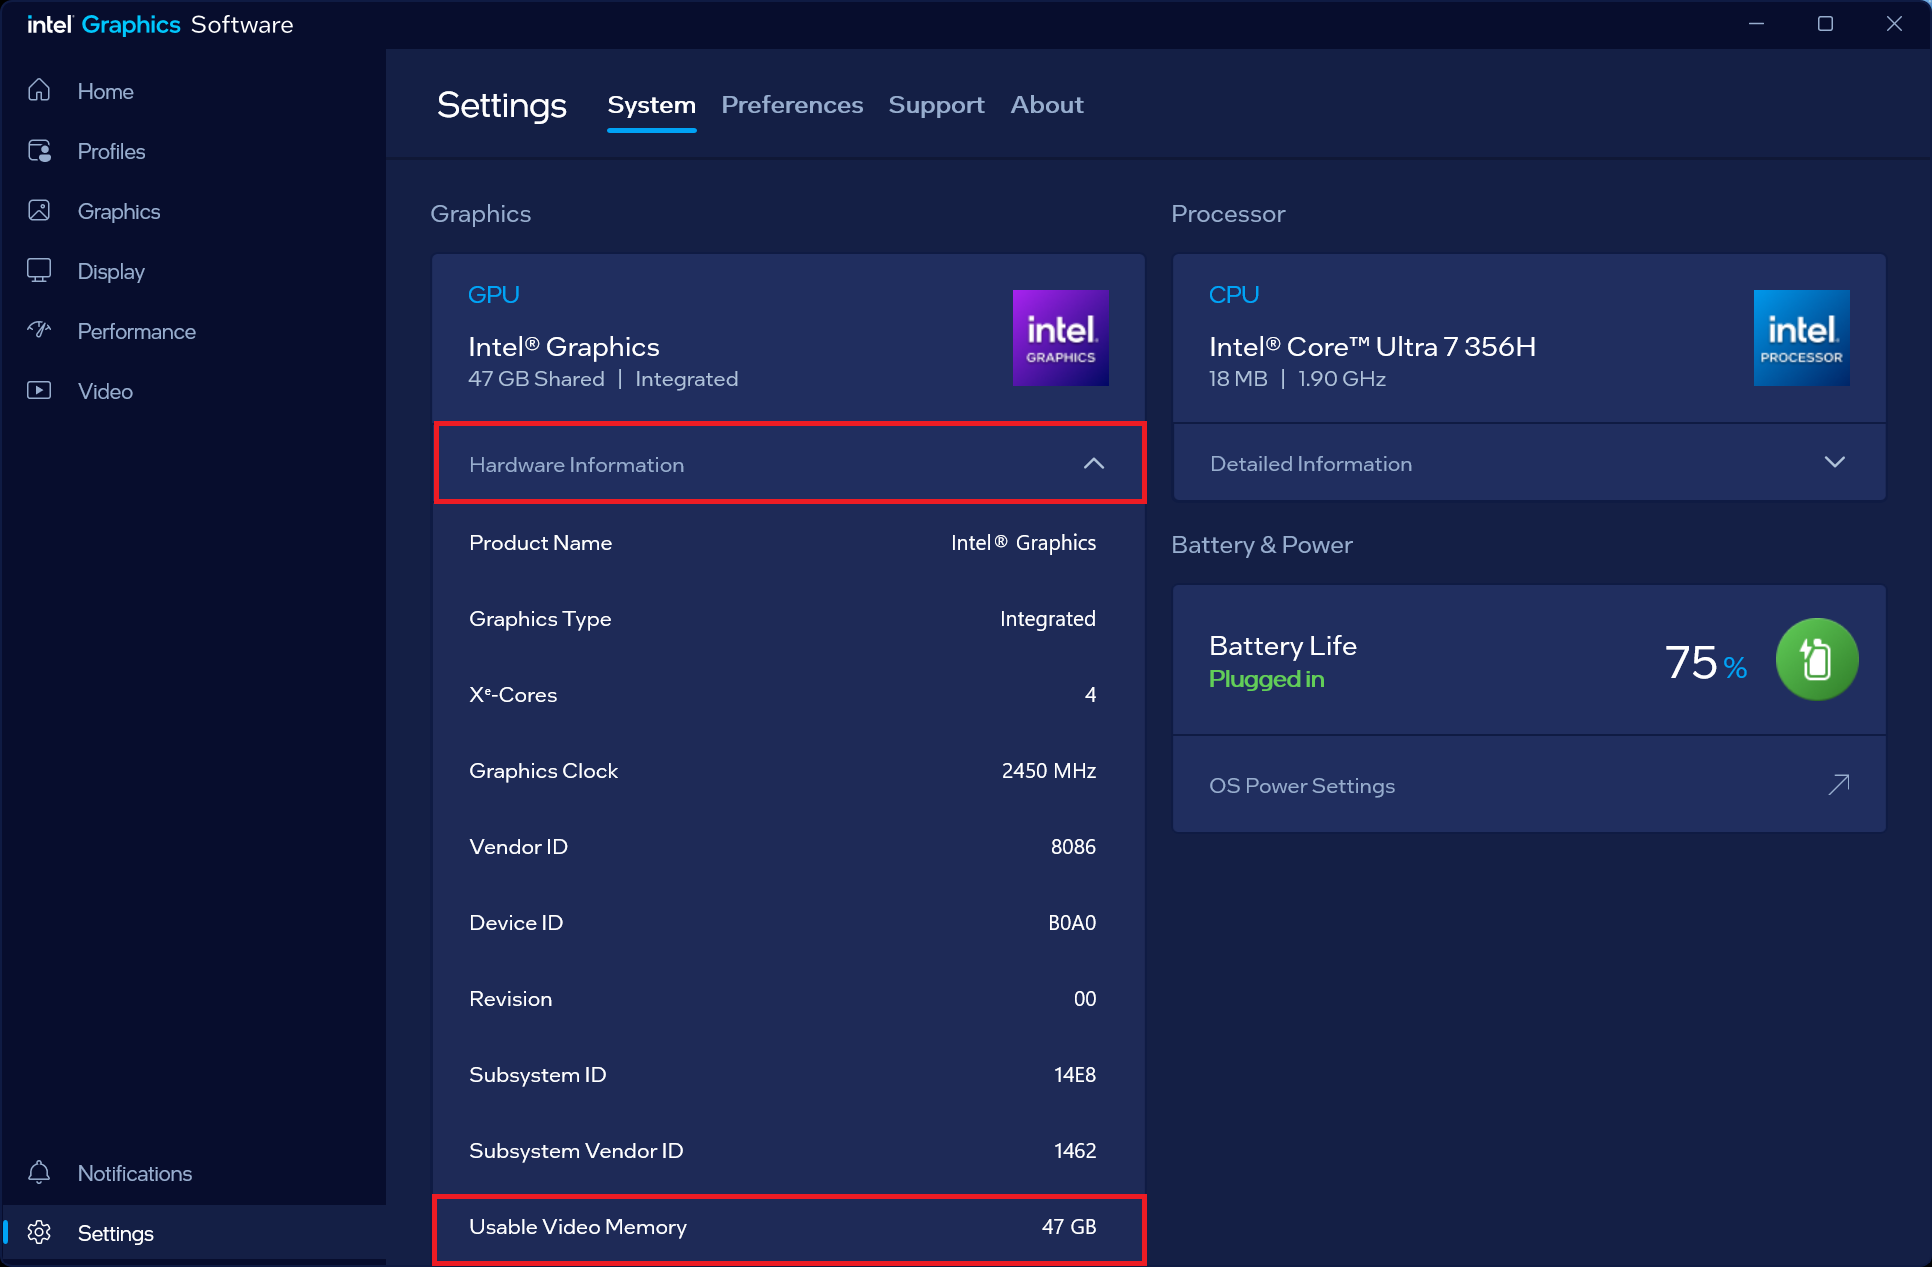Click the 'Plugged in' status text
The image size is (1932, 1267).
click(x=1267, y=679)
